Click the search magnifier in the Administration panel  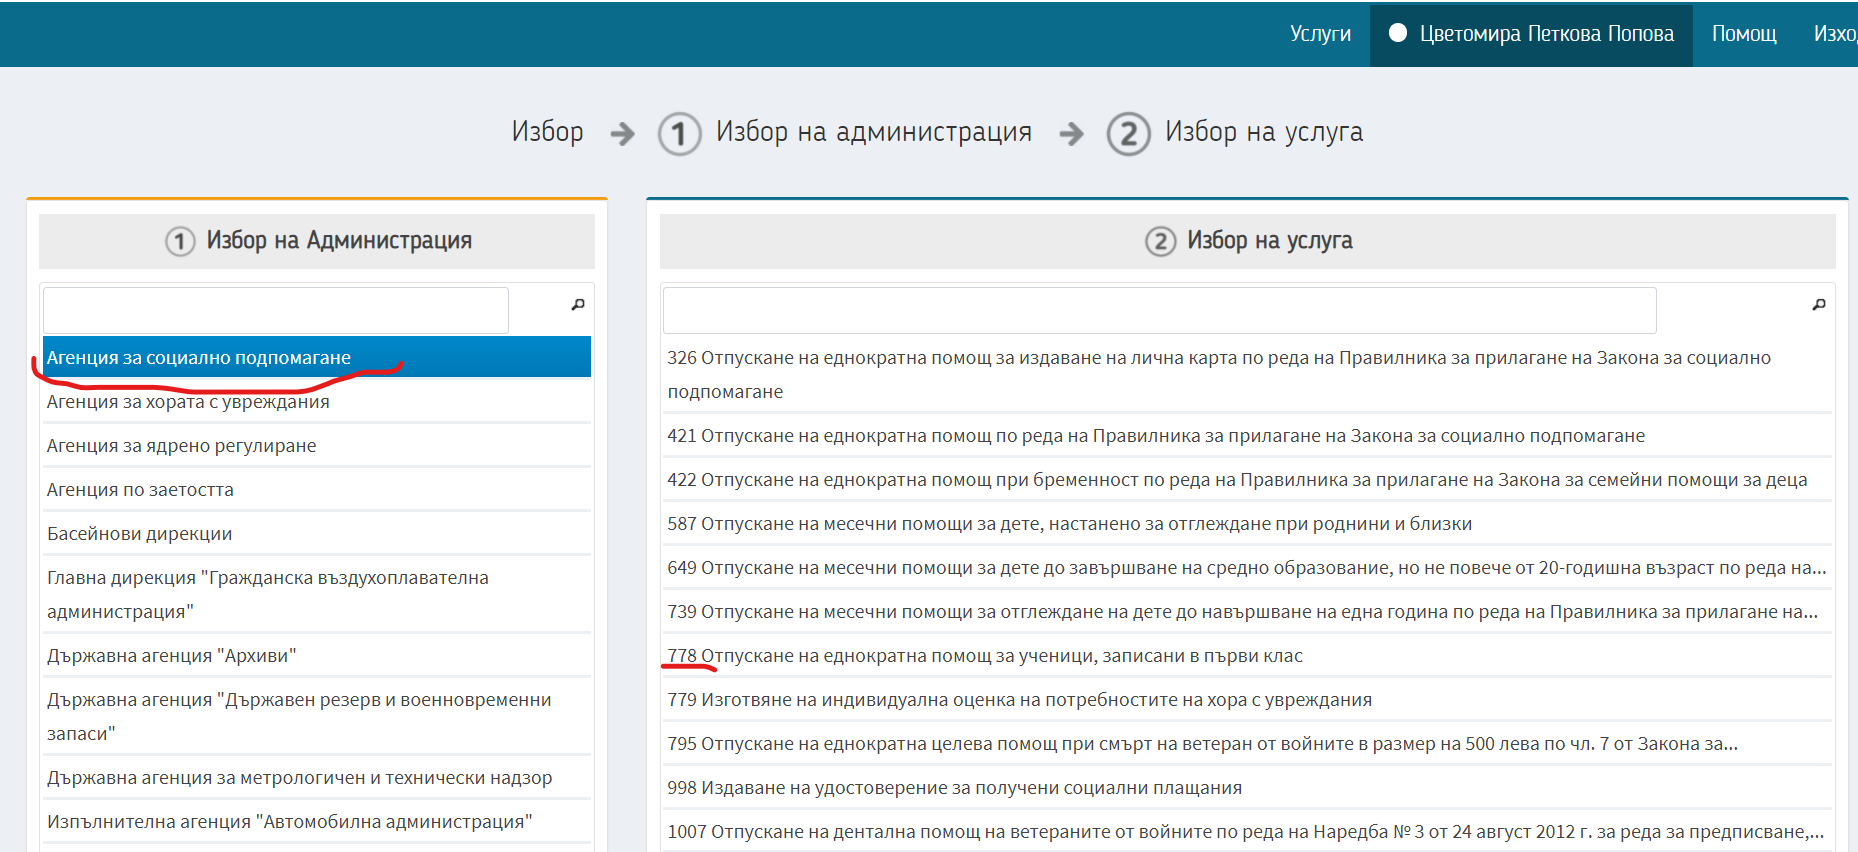[x=578, y=305]
